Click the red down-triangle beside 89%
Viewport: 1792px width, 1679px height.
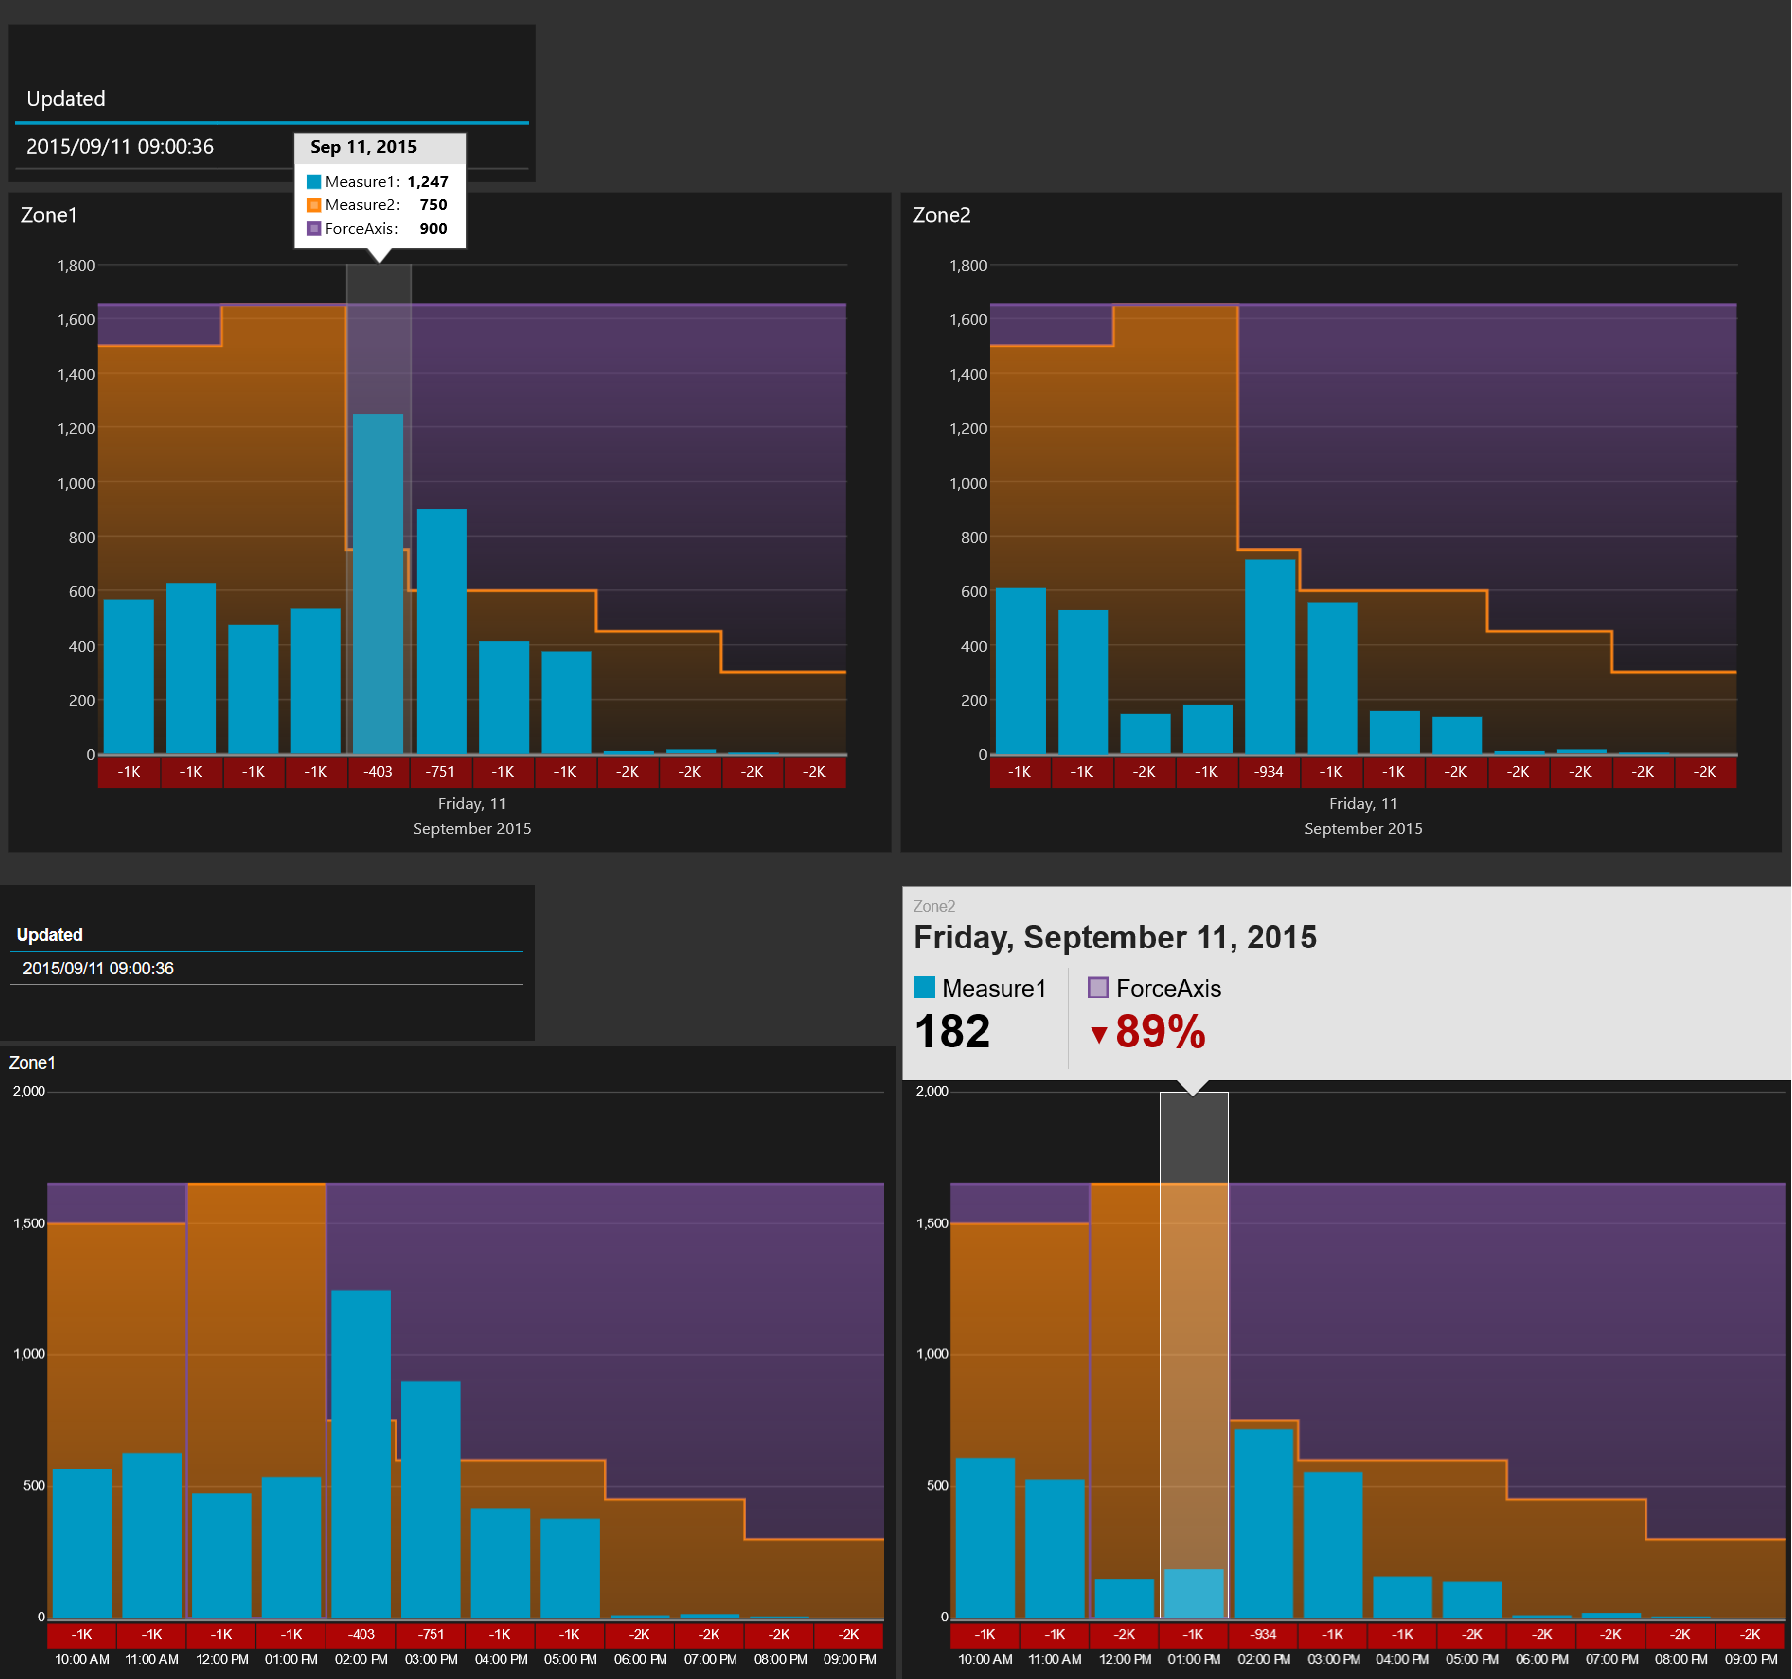[1098, 1035]
